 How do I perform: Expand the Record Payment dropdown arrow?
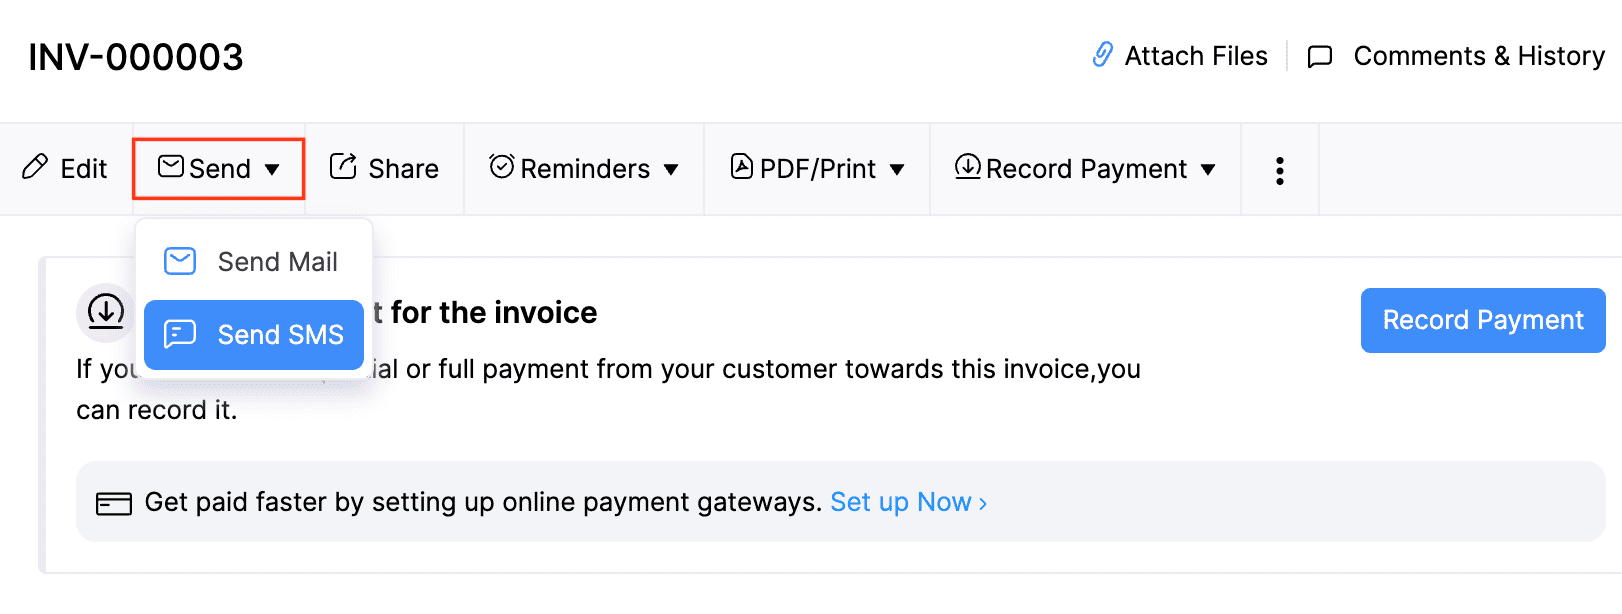(x=1208, y=170)
